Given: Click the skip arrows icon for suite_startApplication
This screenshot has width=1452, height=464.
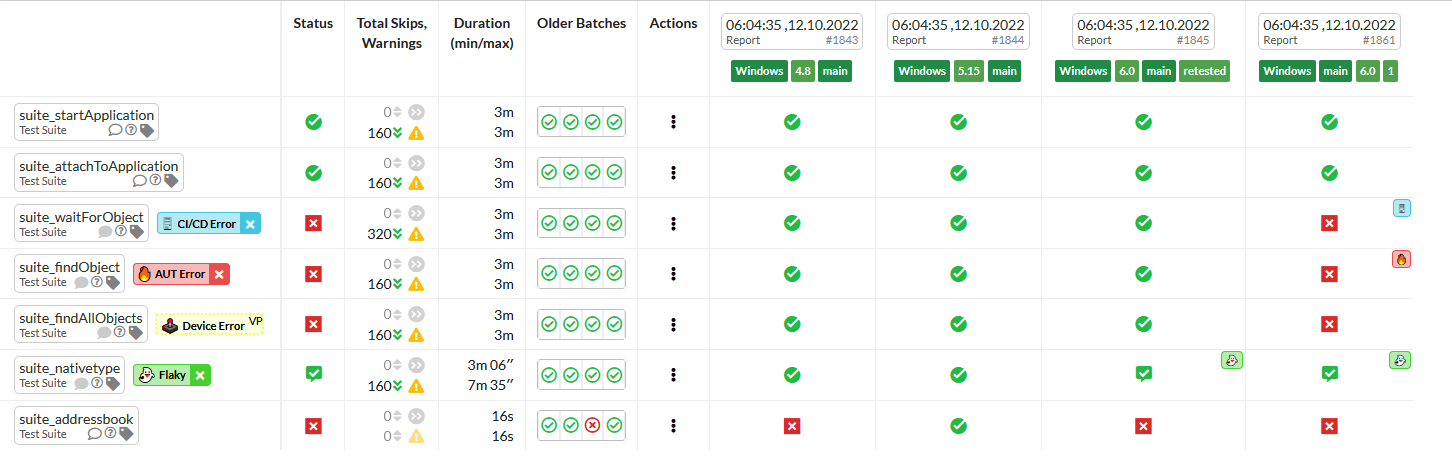Looking at the screenshot, I should [x=416, y=112].
